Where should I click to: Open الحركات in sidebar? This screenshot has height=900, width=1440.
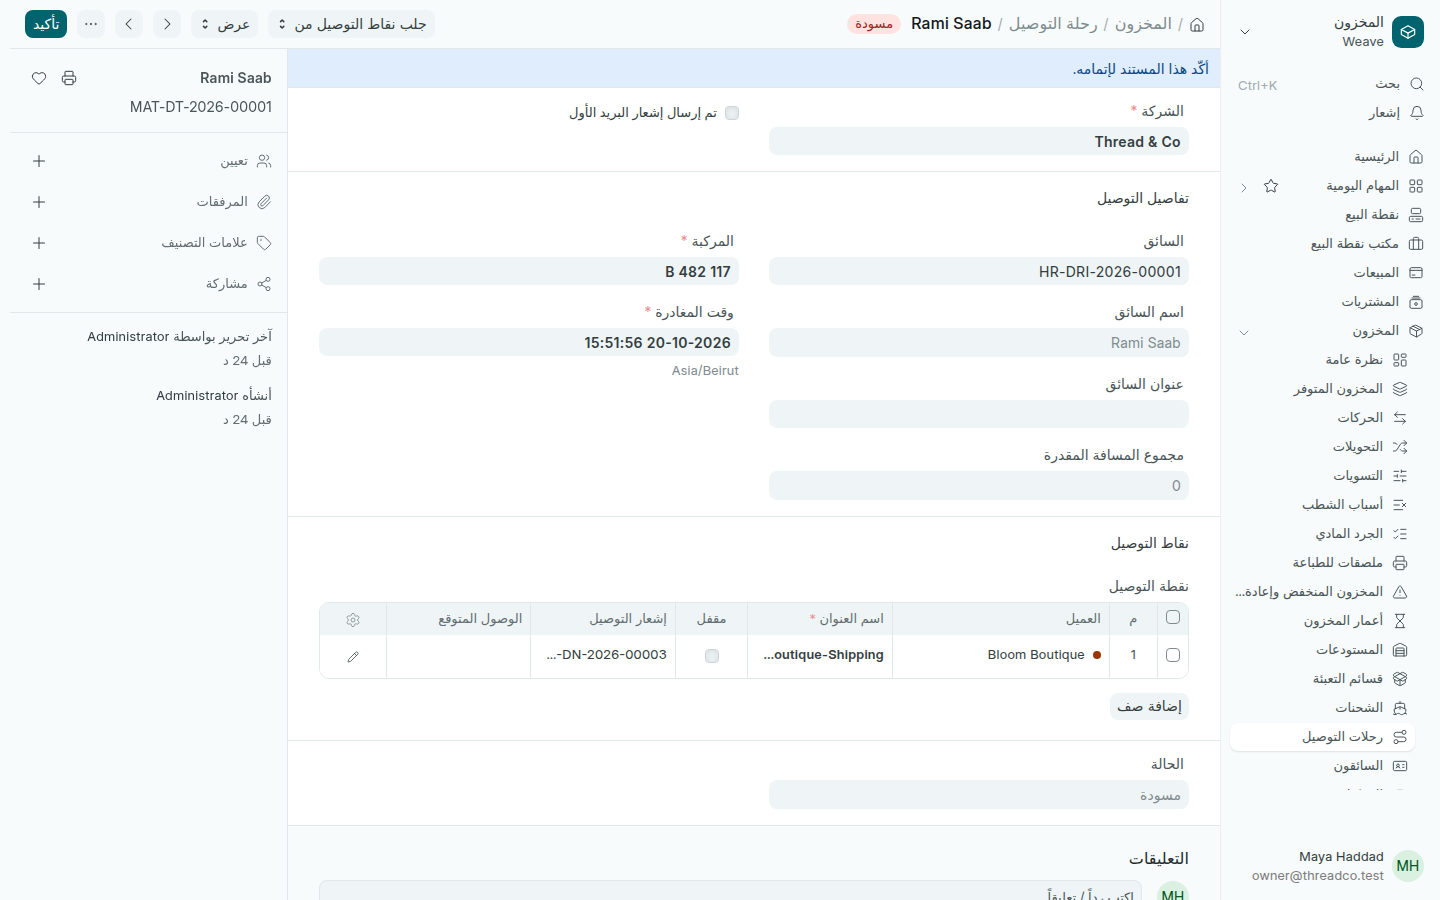click(1322, 418)
